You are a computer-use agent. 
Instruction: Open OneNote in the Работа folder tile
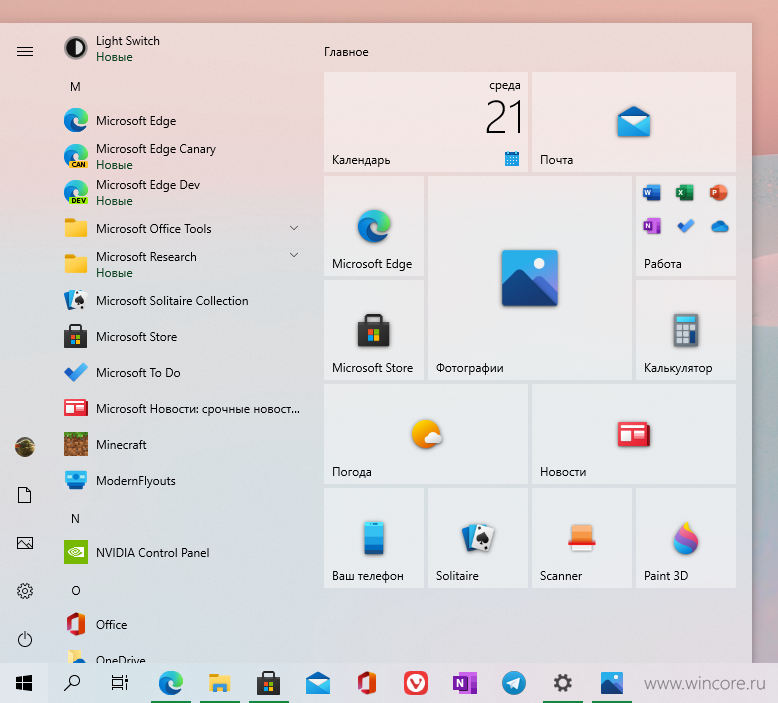click(x=651, y=226)
